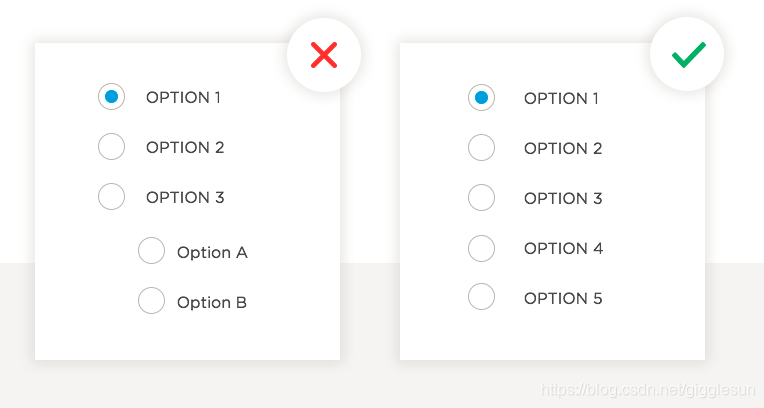The height and width of the screenshot is (408, 764).
Task: Click the red X cross icon
Action: coord(324,55)
